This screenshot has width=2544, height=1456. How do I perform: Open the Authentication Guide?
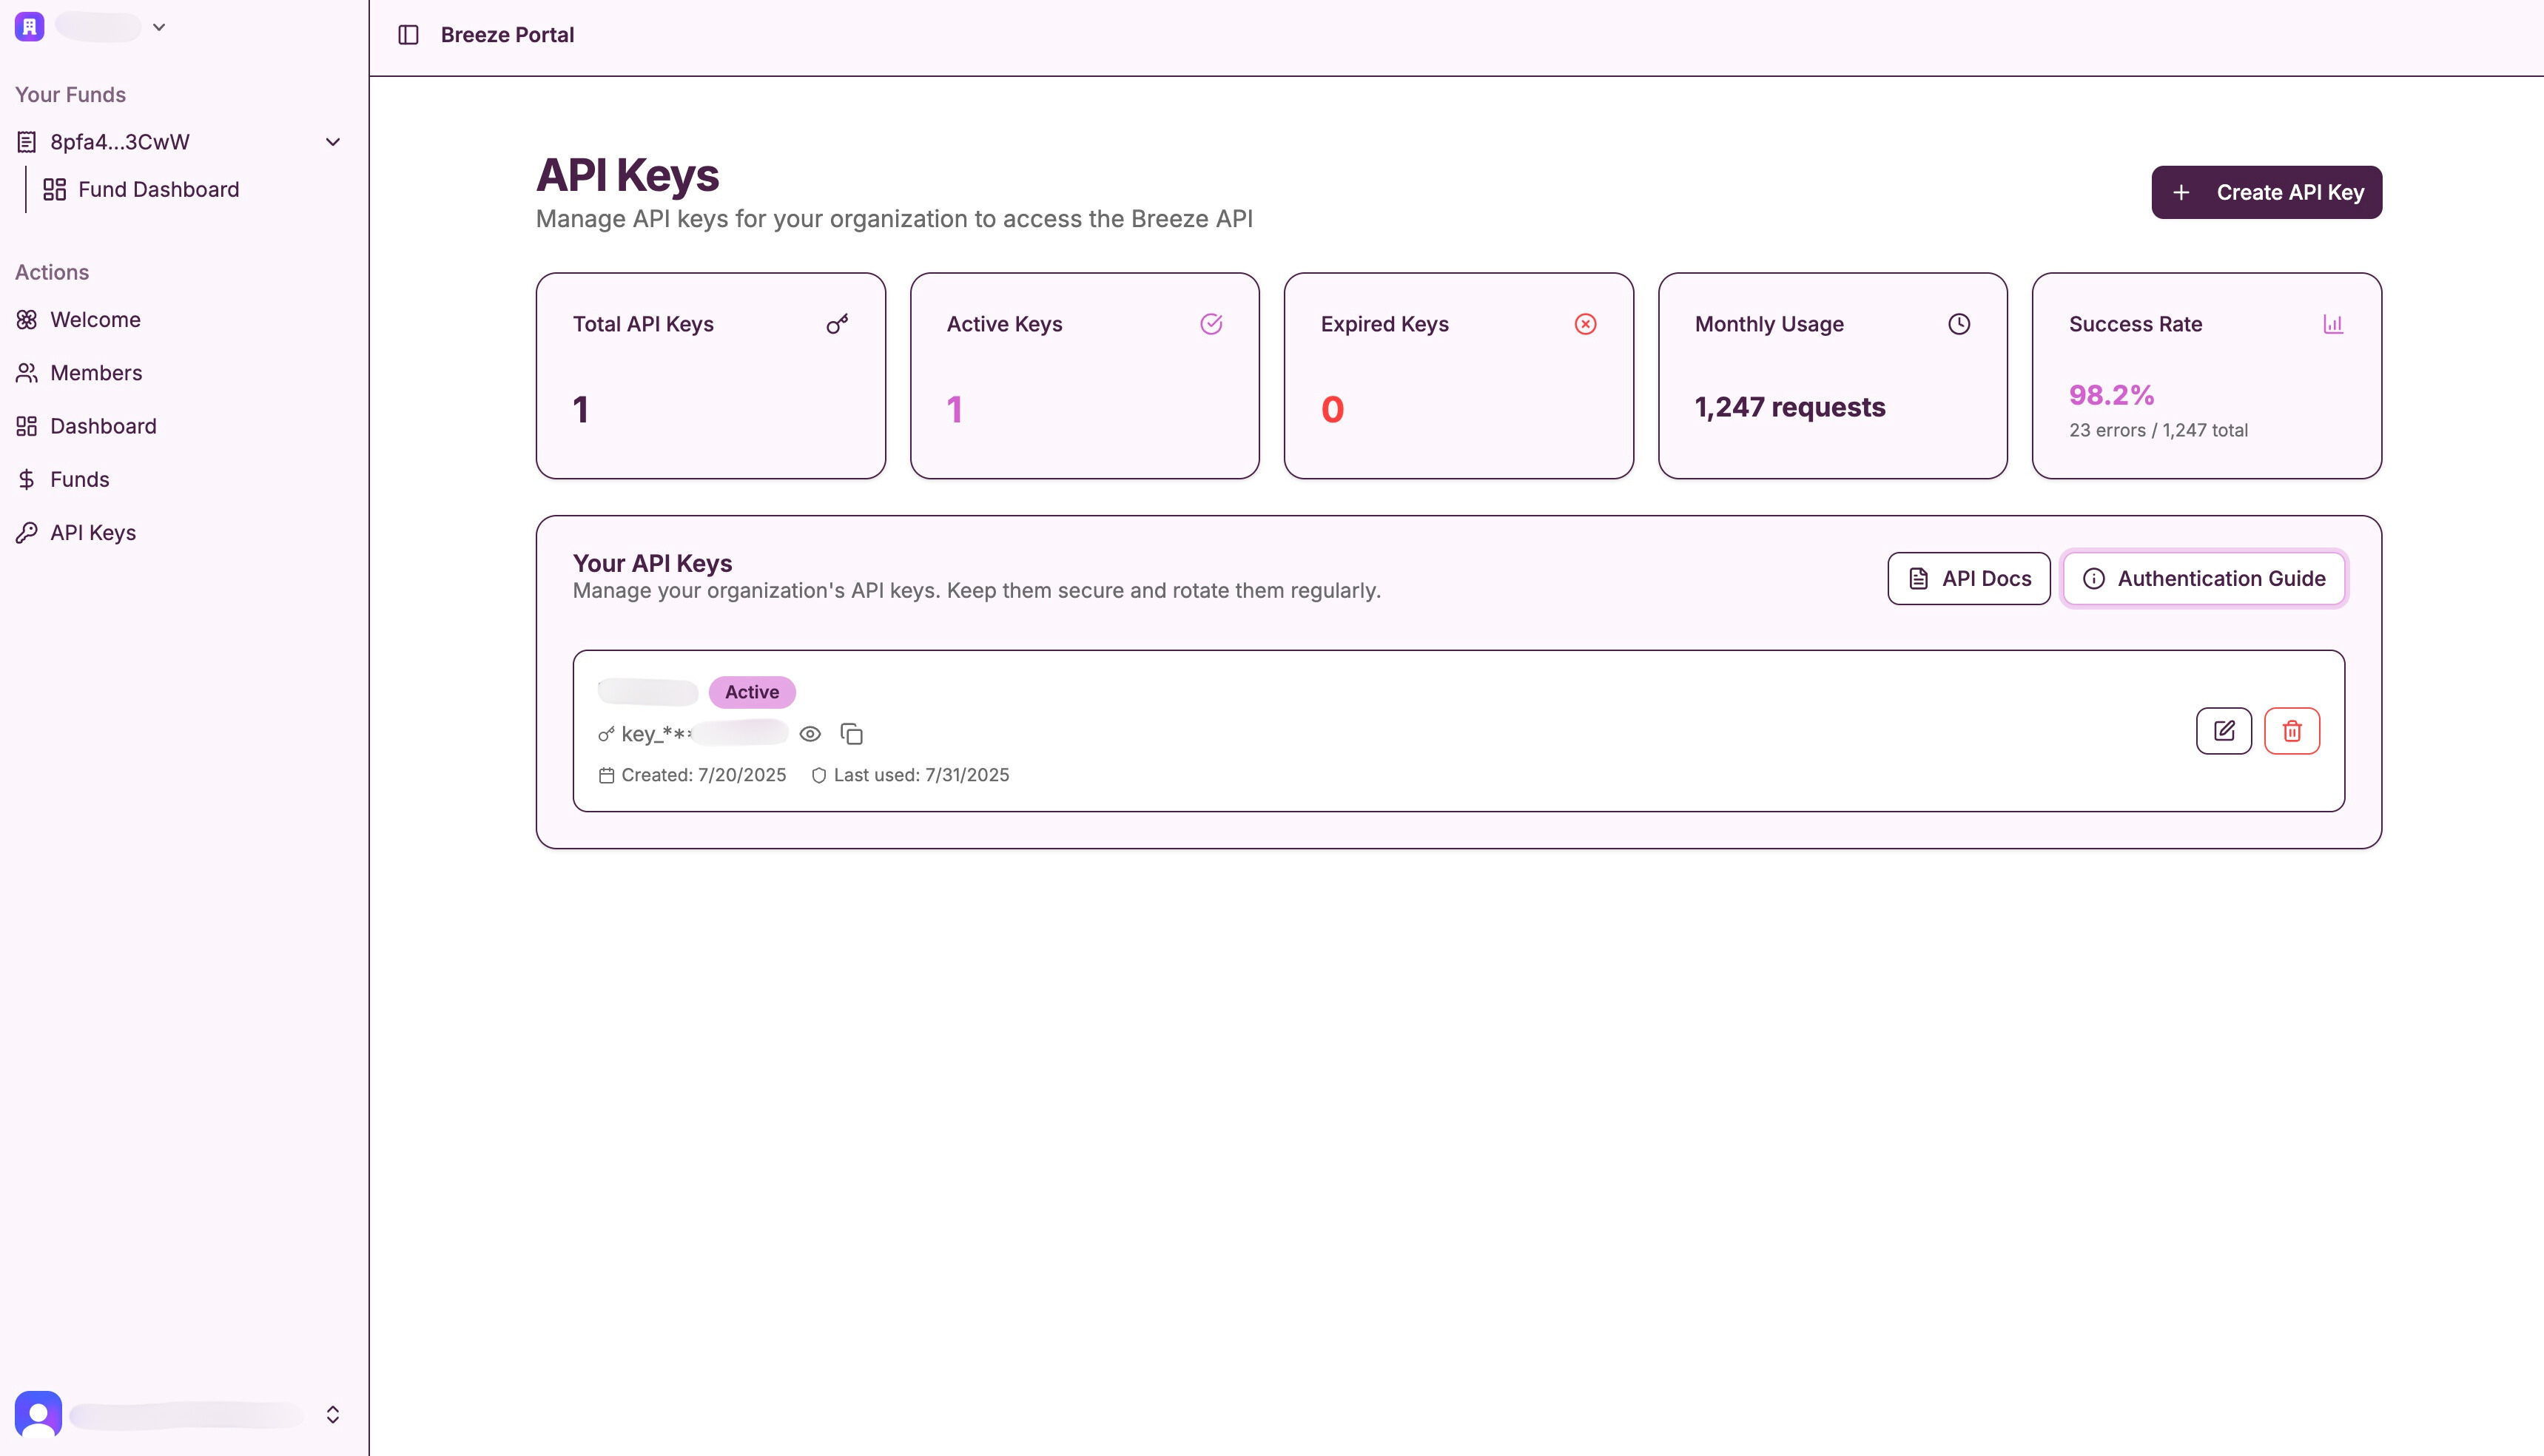[x=2203, y=578]
